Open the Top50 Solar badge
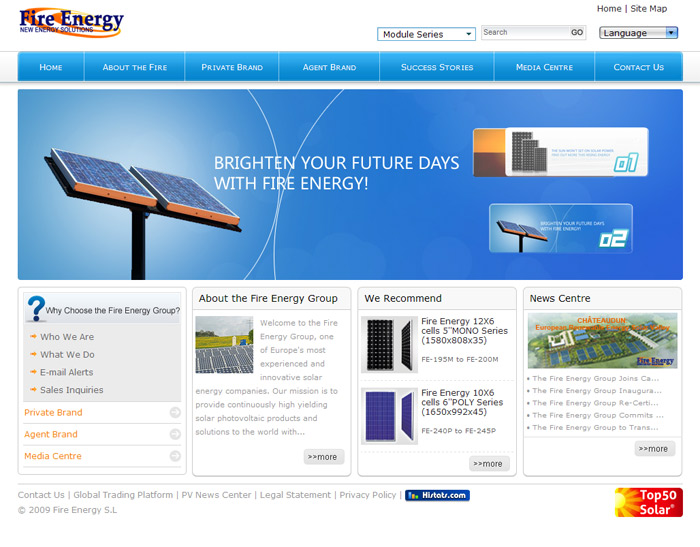This screenshot has height=547, width=700. pos(649,502)
